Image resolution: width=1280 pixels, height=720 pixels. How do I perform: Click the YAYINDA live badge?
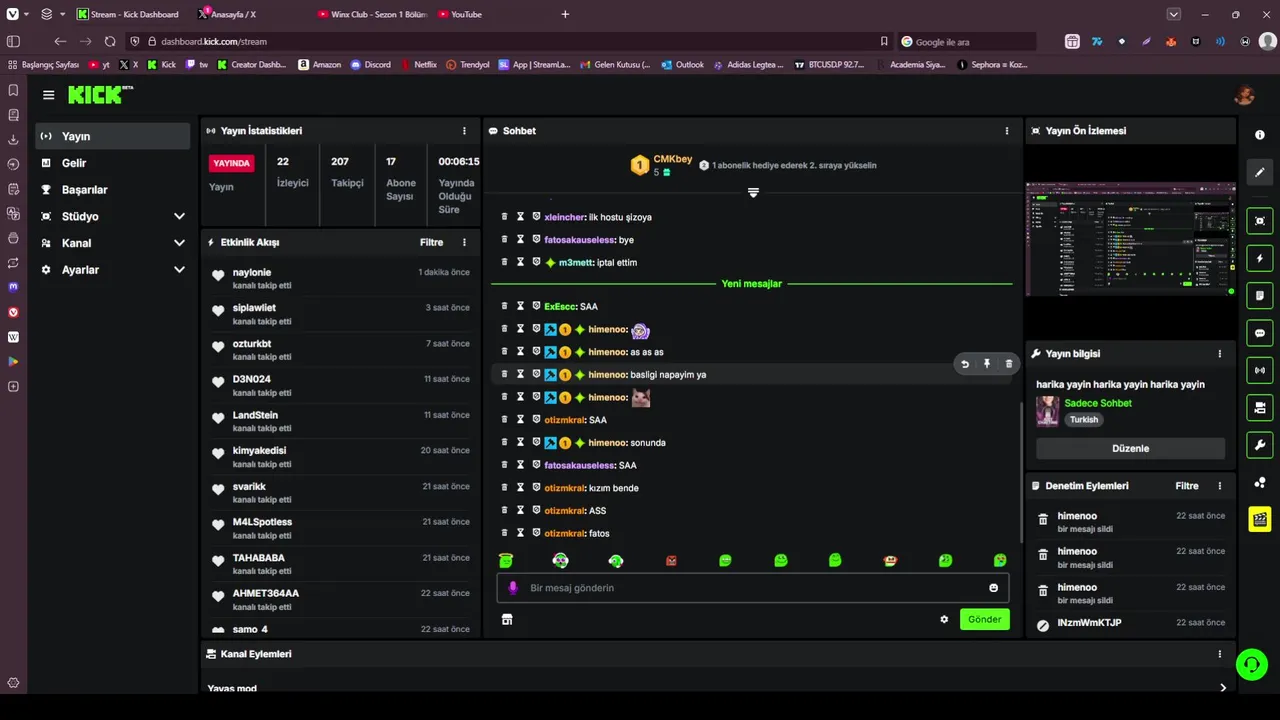click(x=231, y=163)
